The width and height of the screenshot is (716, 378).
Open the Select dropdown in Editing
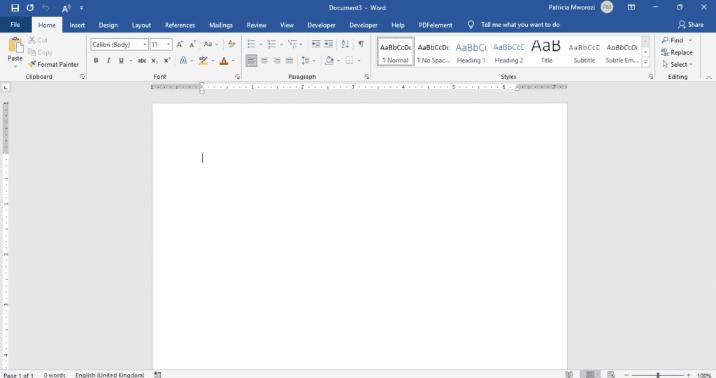tap(677, 64)
